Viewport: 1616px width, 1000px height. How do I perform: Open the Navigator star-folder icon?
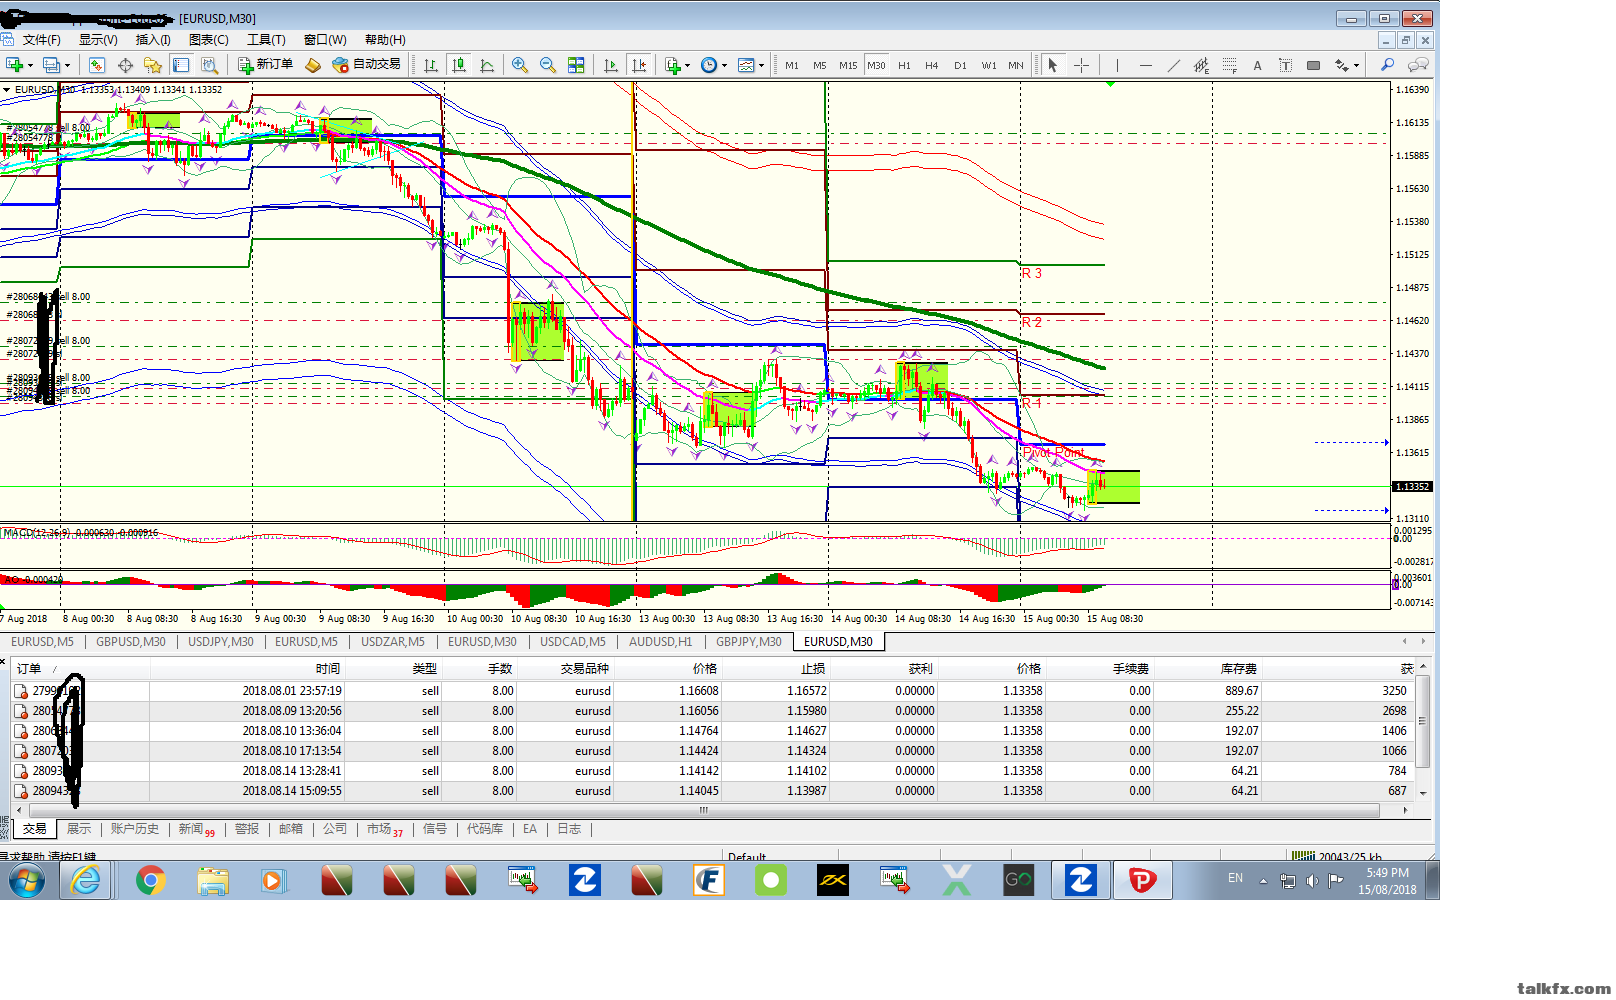(x=153, y=65)
